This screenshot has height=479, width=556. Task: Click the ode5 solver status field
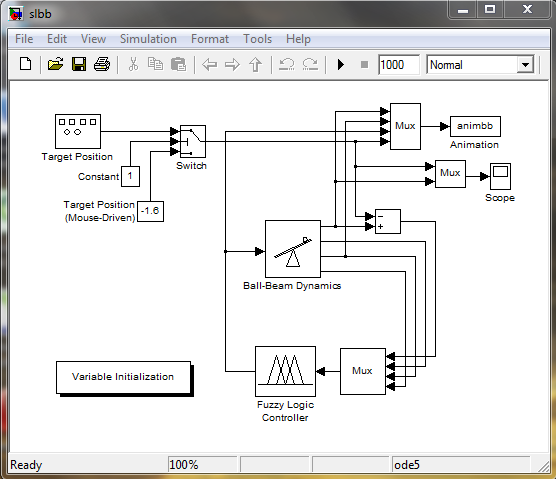pyautogui.click(x=461, y=464)
